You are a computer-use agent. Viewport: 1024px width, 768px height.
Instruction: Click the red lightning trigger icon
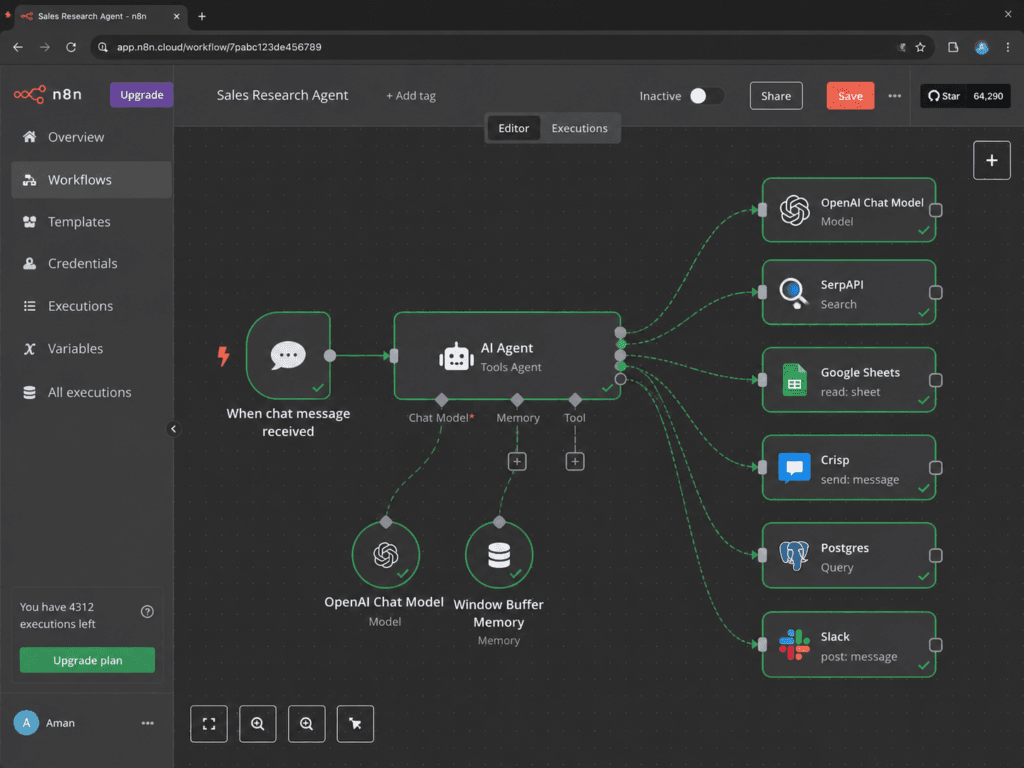(x=223, y=356)
